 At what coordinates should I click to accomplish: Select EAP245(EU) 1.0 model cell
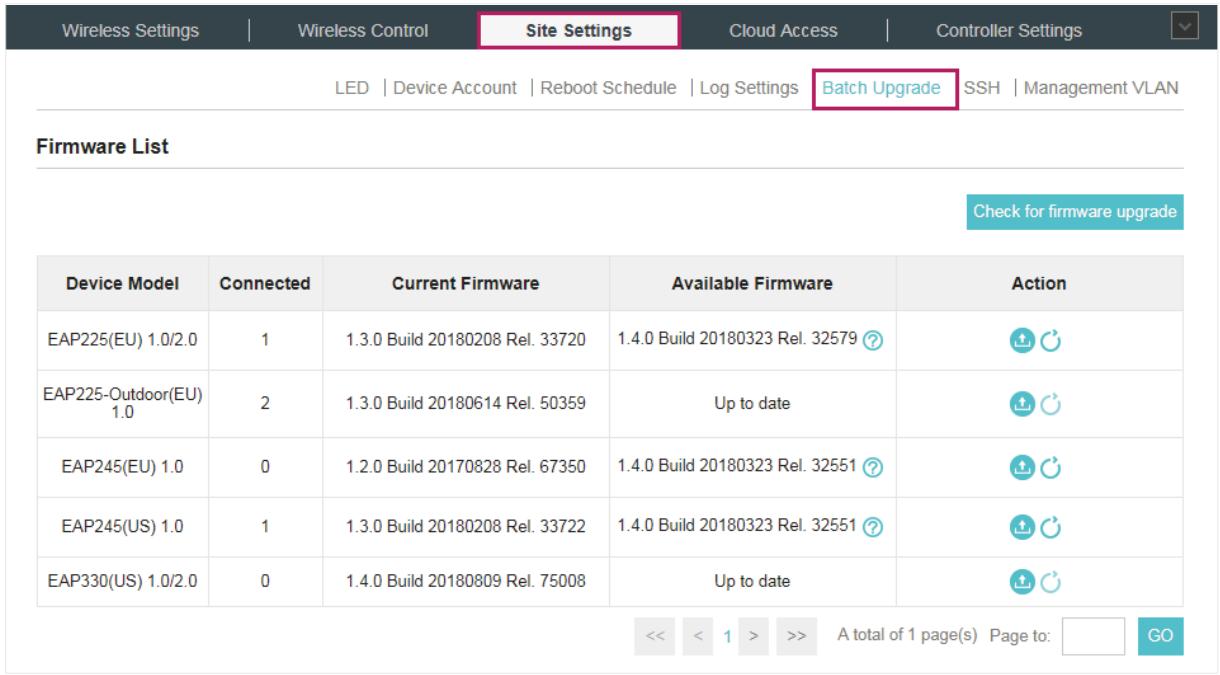(x=123, y=467)
